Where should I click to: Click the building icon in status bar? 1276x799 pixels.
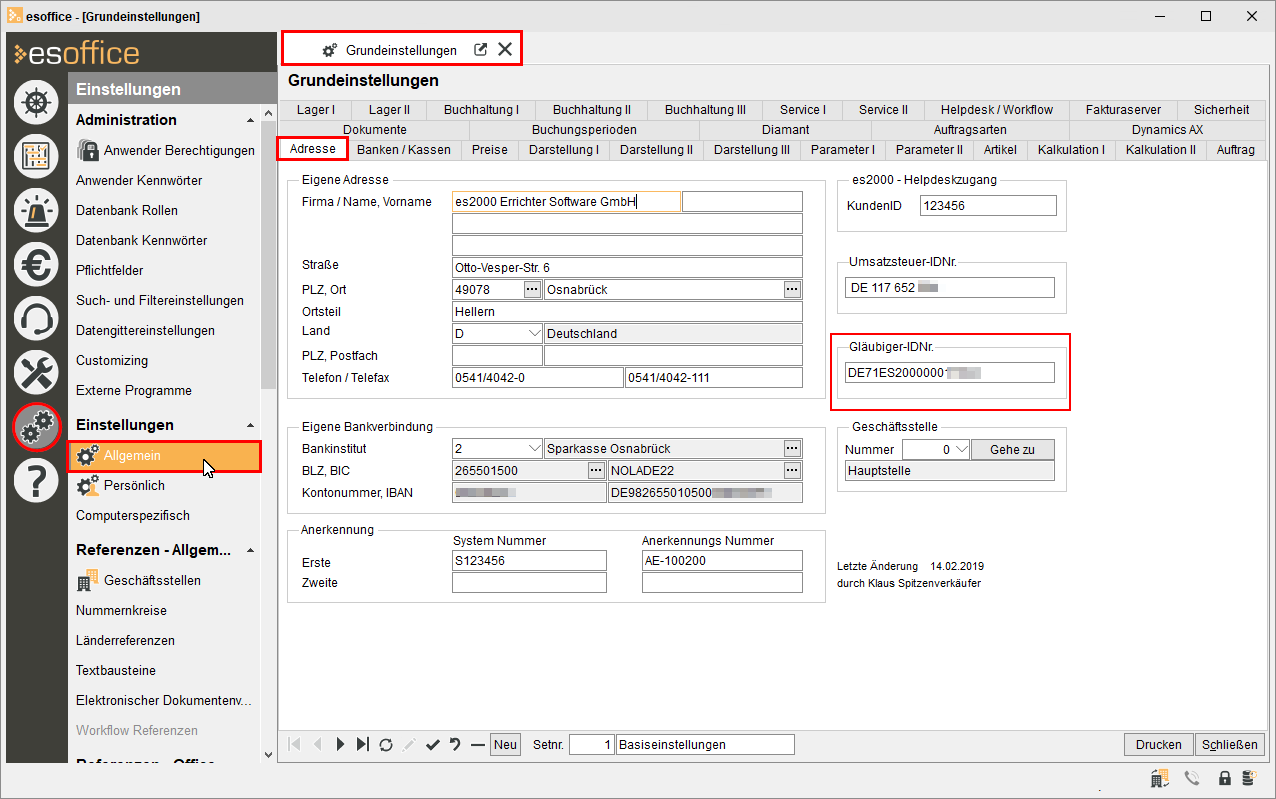pos(1160,778)
